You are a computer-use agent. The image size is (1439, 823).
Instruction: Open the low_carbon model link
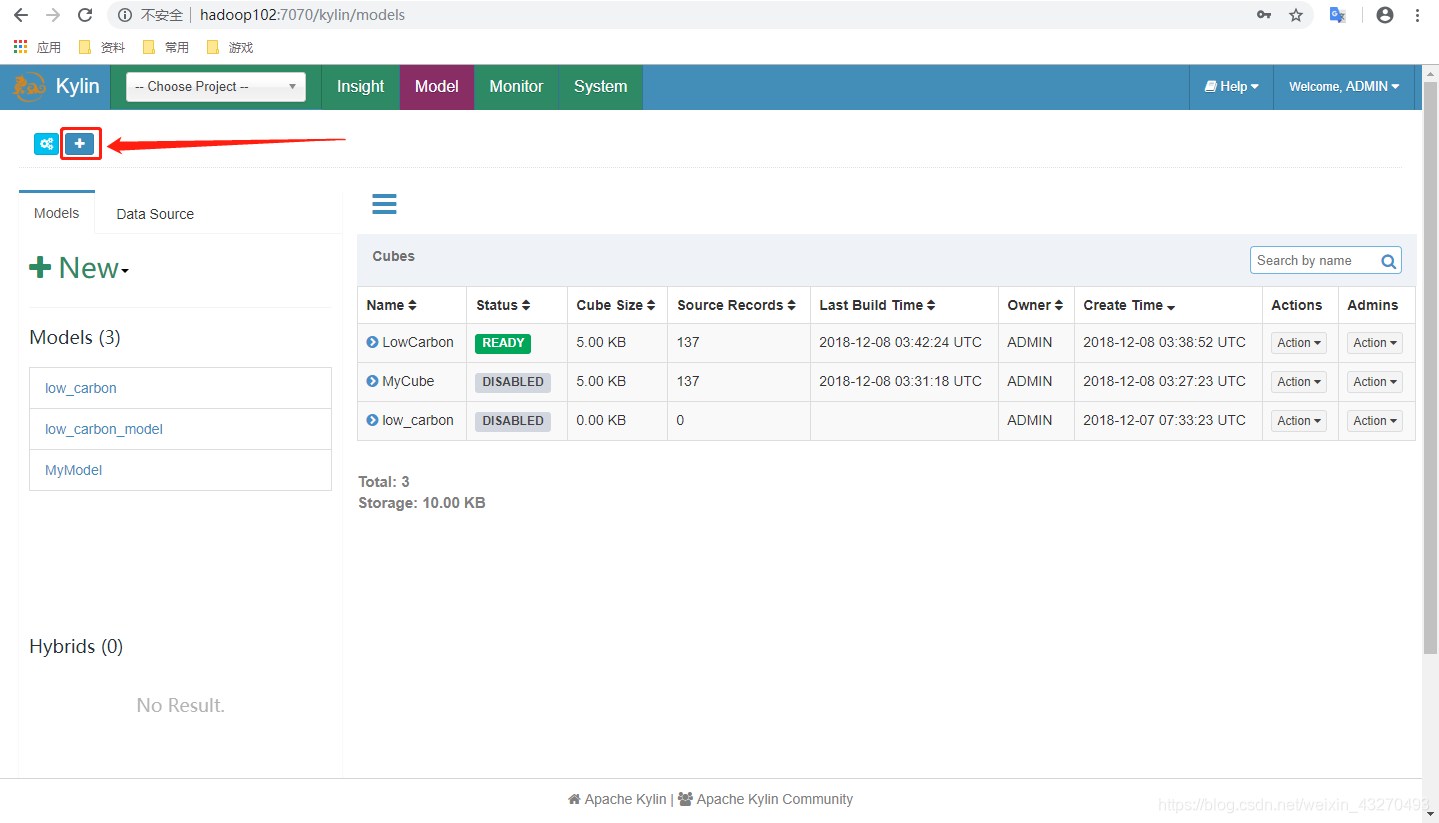coord(81,388)
